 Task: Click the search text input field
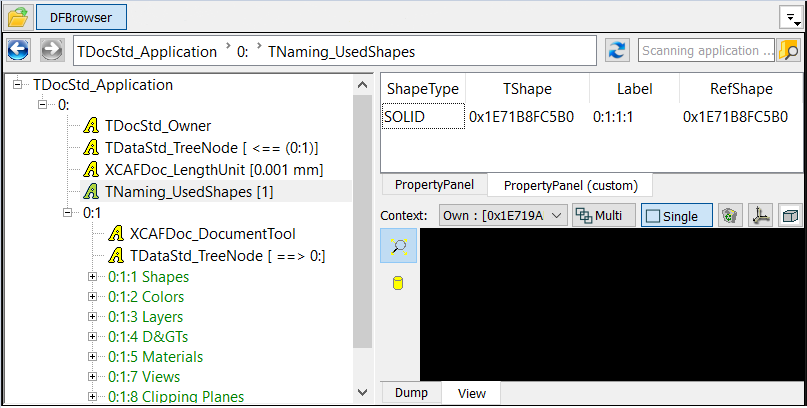[706, 51]
